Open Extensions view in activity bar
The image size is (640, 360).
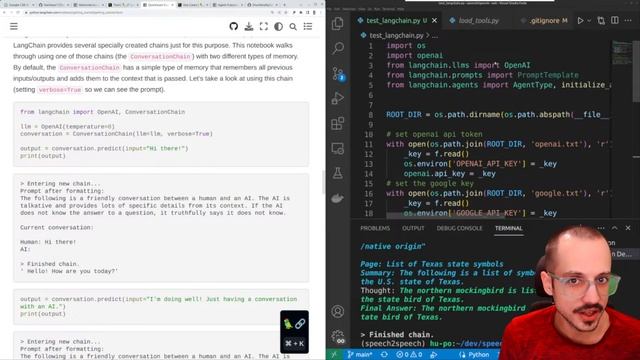click(338, 123)
